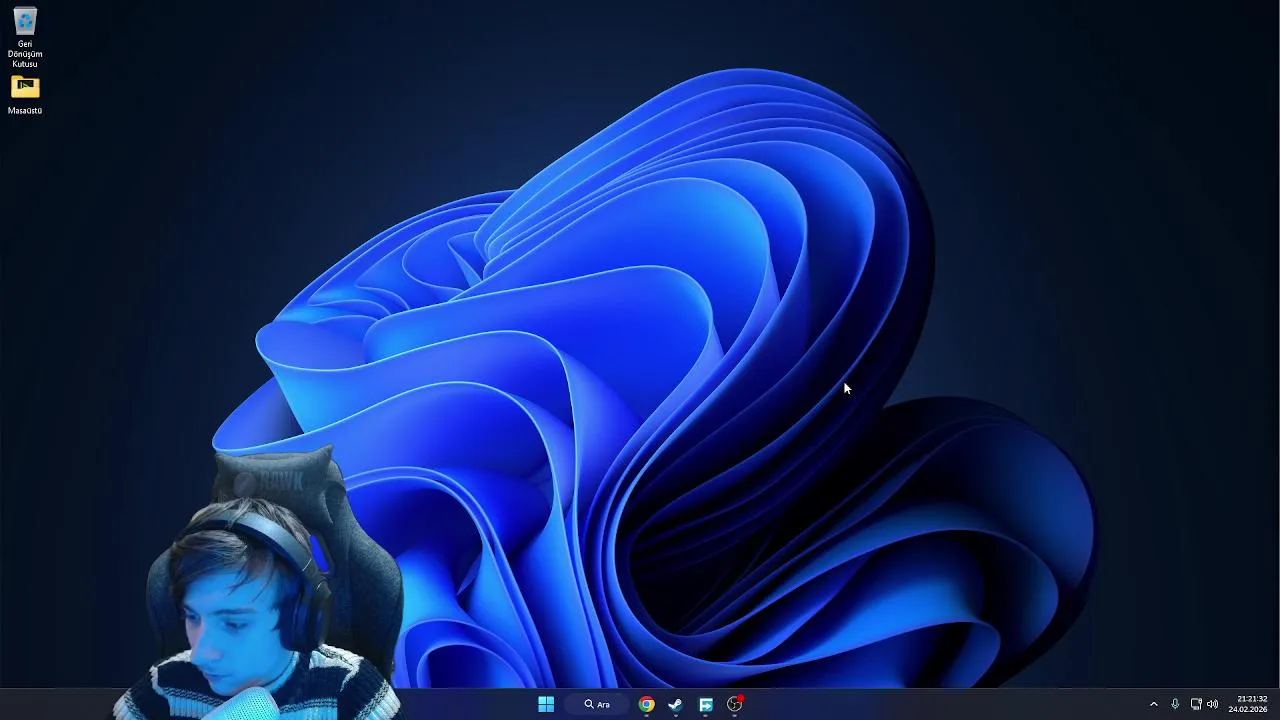The width and height of the screenshot is (1280, 720).
Task: Open the volume speaker icon
Action: pos(1213,704)
